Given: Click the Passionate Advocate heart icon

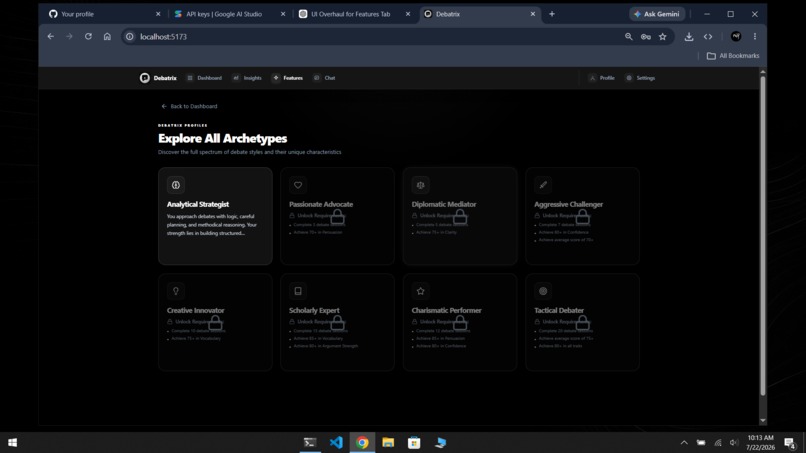Looking at the screenshot, I should 298,185.
